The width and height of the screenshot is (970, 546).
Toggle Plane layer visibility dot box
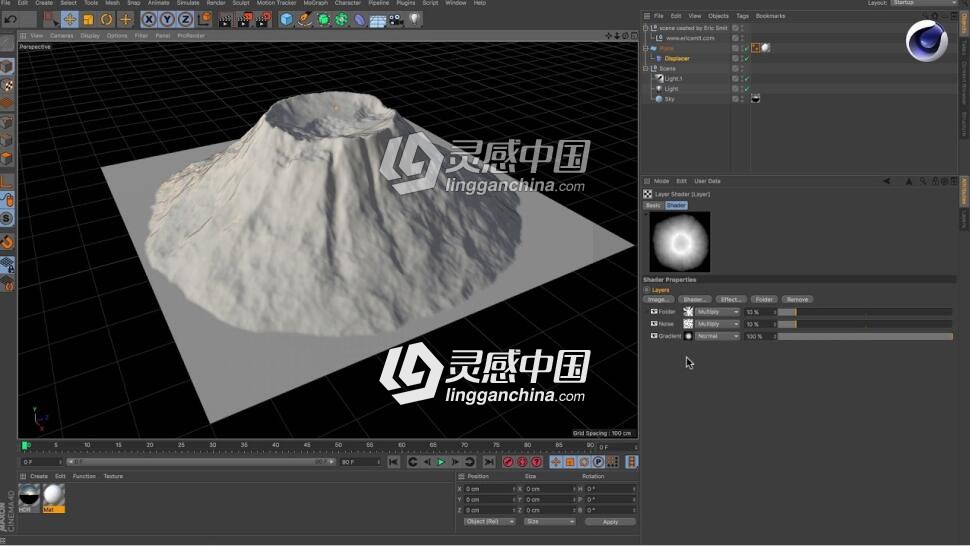click(x=735, y=48)
